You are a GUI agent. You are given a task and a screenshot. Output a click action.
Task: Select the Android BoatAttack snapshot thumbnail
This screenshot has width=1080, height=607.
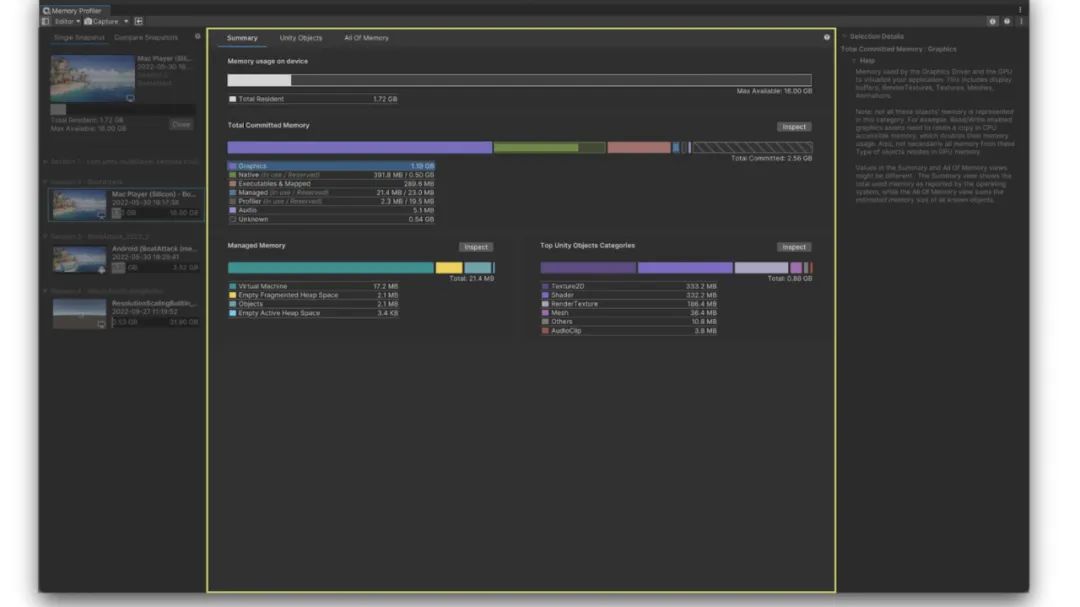coord(79,259)
